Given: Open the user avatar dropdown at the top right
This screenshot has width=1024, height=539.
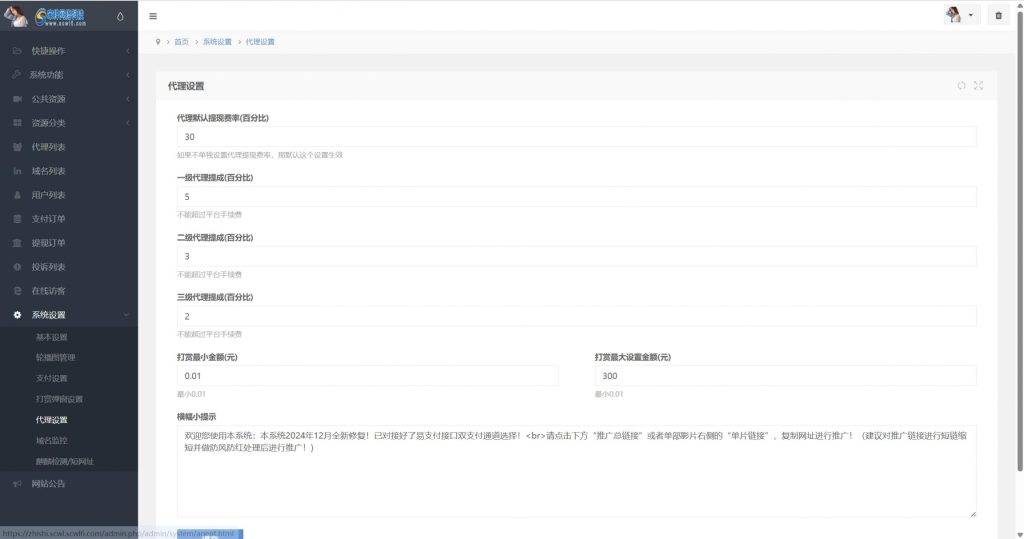Looking at the screenshot, I should coord(961,15).
